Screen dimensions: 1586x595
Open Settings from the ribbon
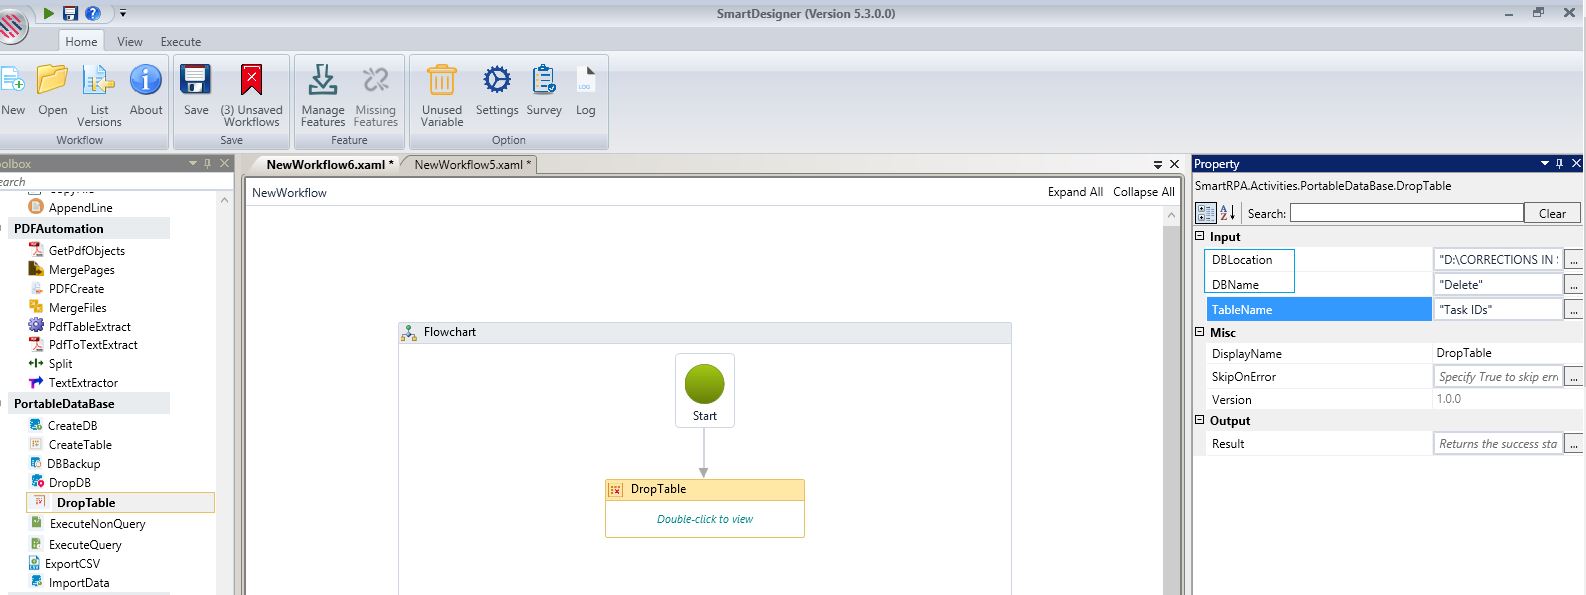(496, 82)
